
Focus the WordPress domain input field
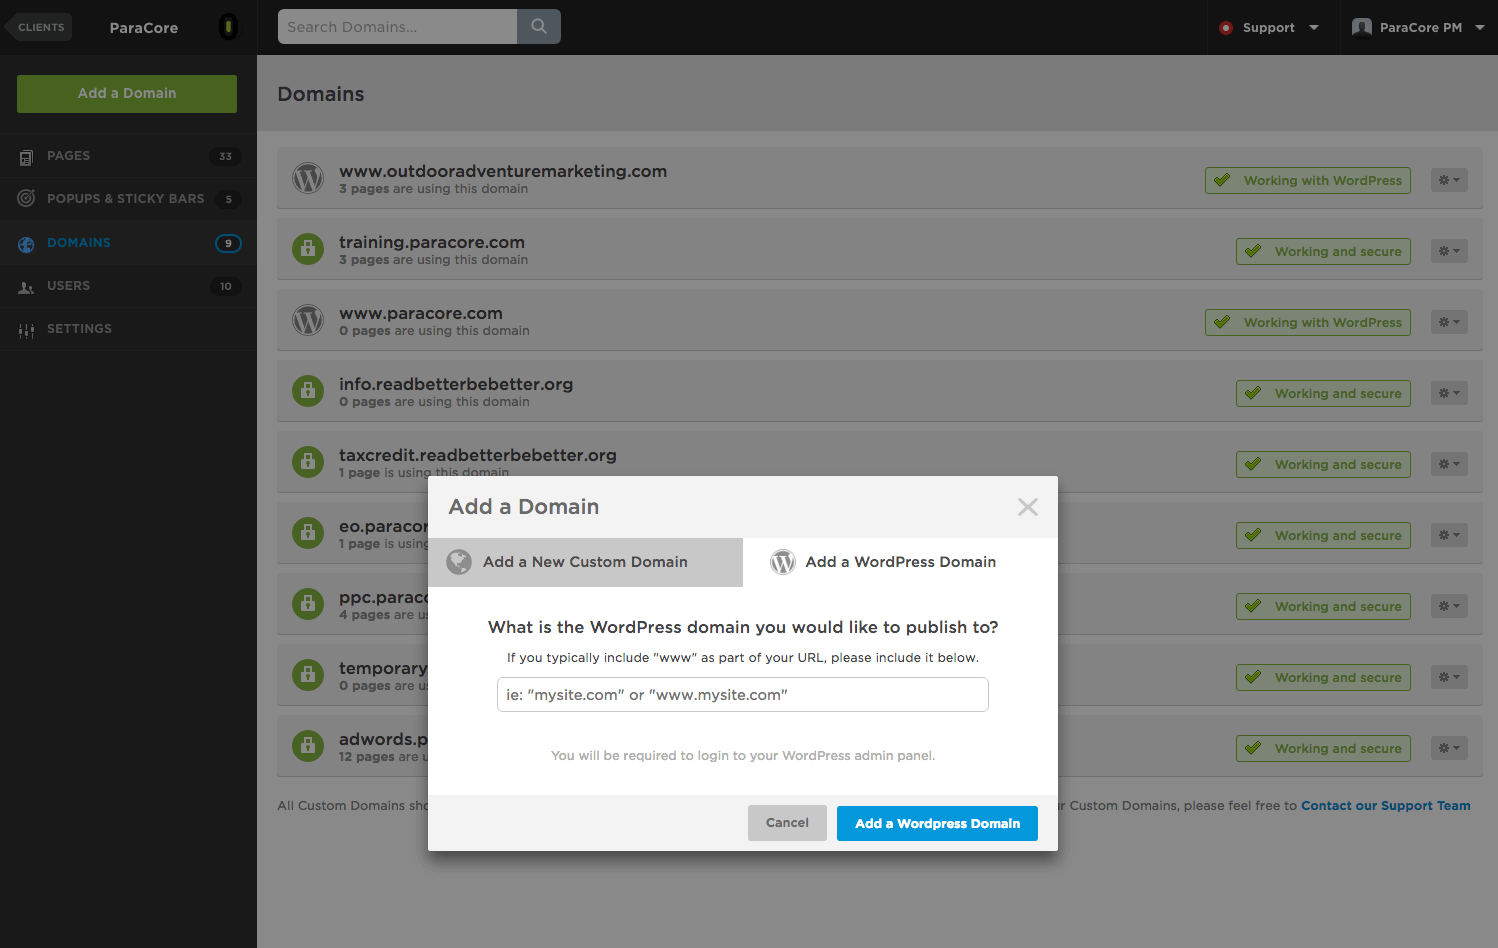tap(743, 695)
